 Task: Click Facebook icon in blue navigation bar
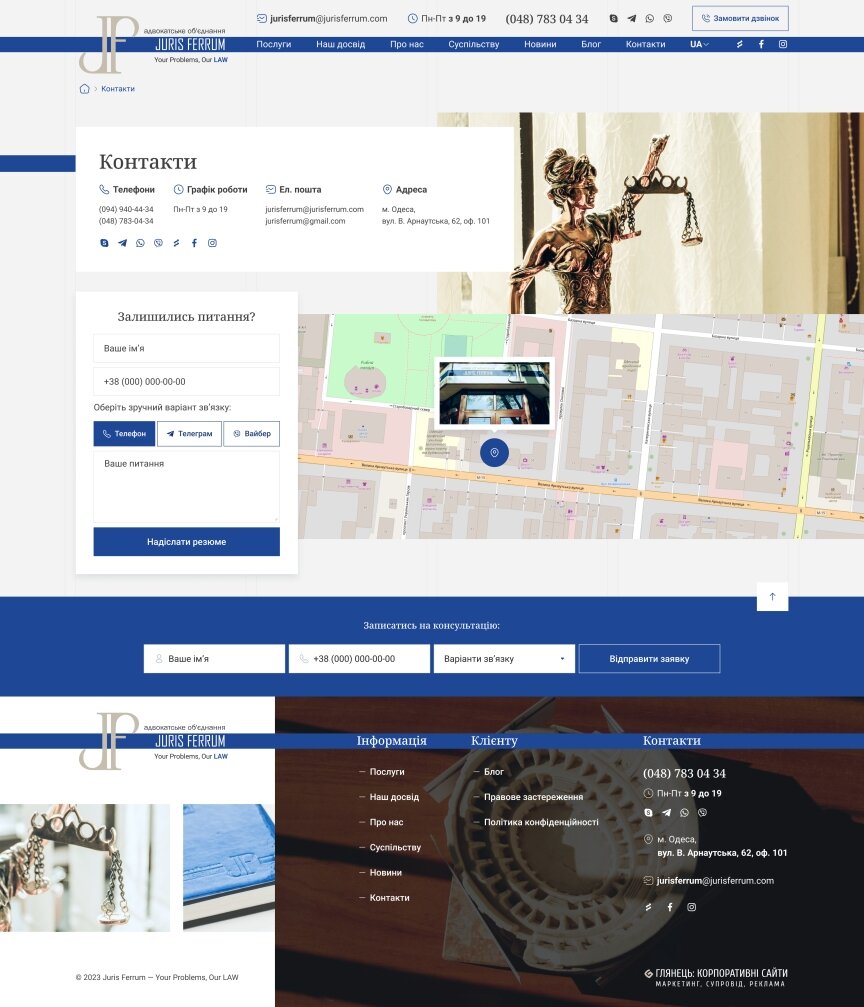761,44
